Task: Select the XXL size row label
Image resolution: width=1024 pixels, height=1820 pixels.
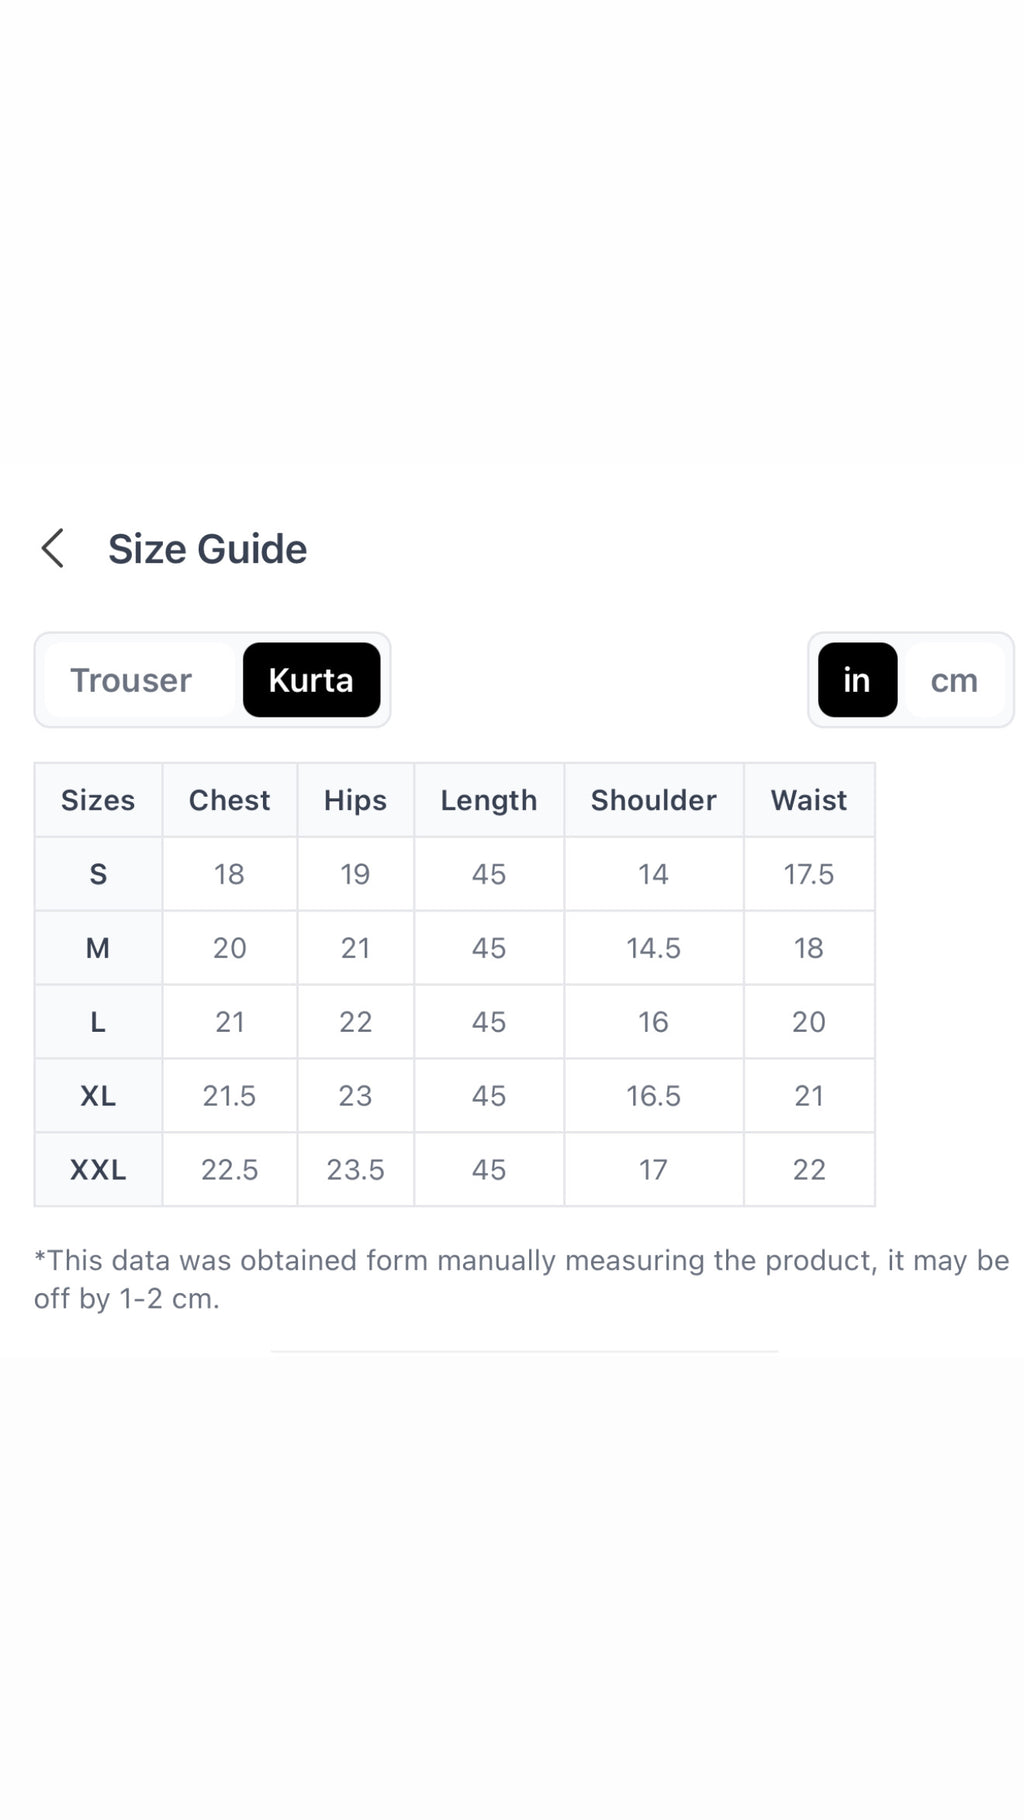Action: [x=98, y=1170]
